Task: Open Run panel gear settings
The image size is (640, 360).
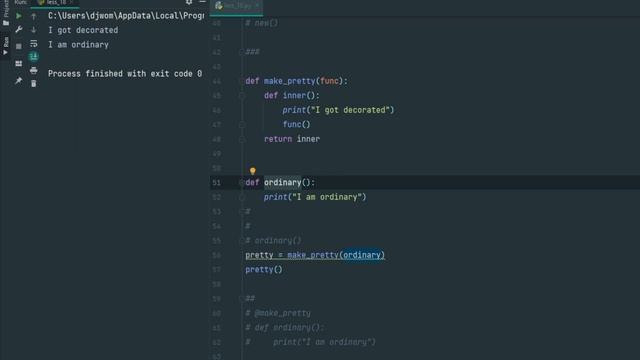Action: pyautogui.click(x=189, y=2)
